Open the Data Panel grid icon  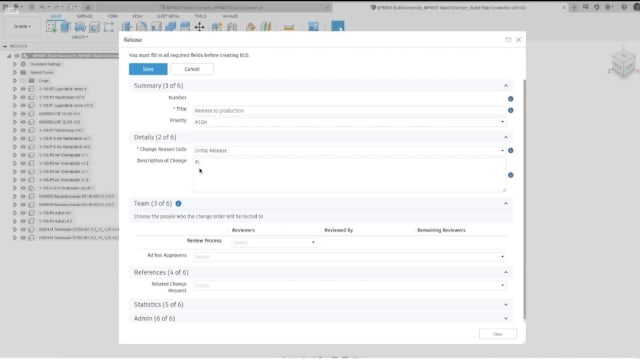[x=5, y=7]
